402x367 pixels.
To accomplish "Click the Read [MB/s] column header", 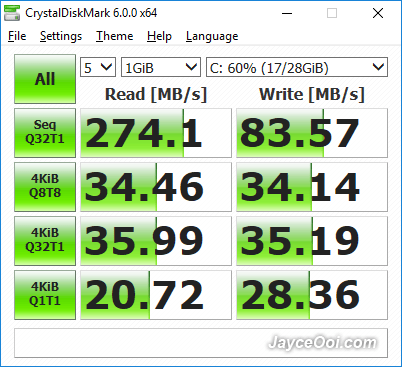I will 156,94.
